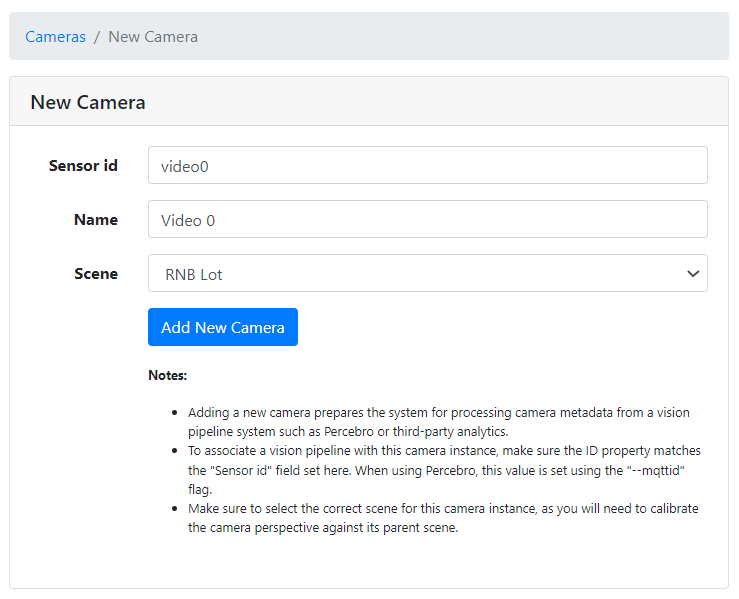Screen dimensions: 739x599
Task: Click the Scene field label
Action: click(96, 274)
